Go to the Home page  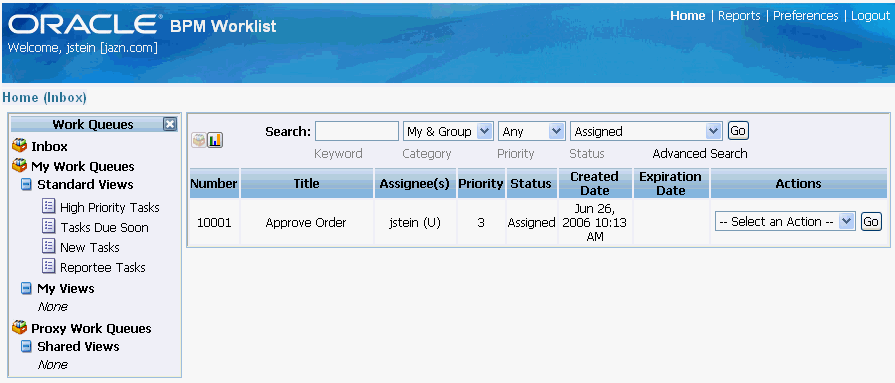click(x=687, y=16)
